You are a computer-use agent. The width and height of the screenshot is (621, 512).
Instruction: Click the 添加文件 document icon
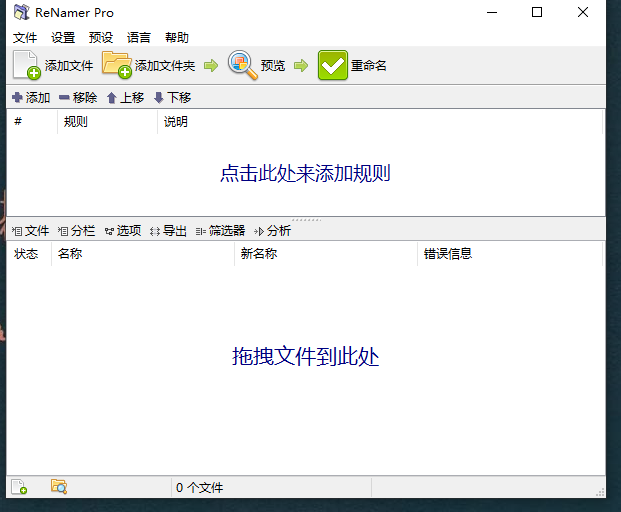point(26,65)
